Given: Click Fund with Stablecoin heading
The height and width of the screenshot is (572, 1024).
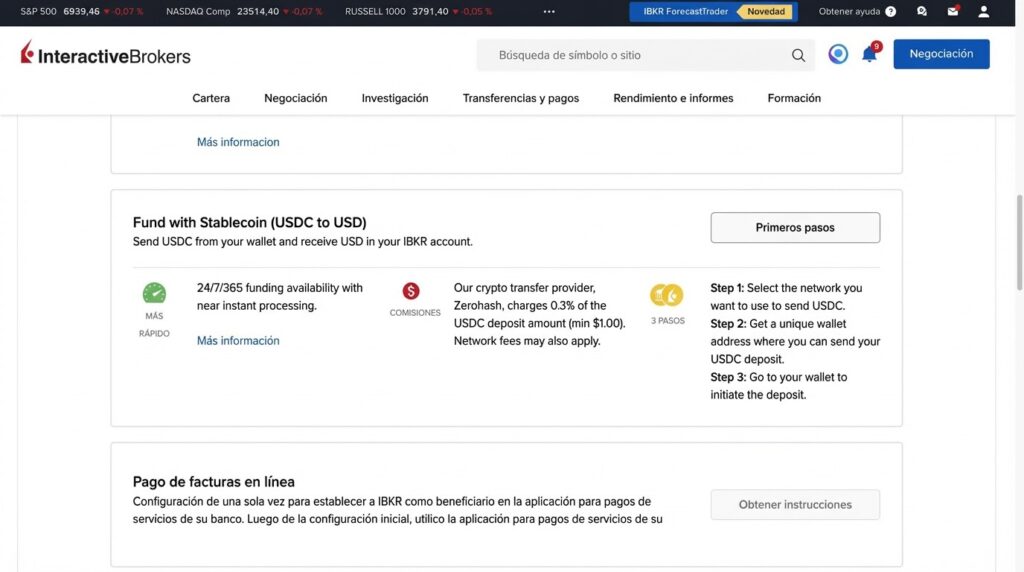Looking at the screenshot, I should pos(249,223).
